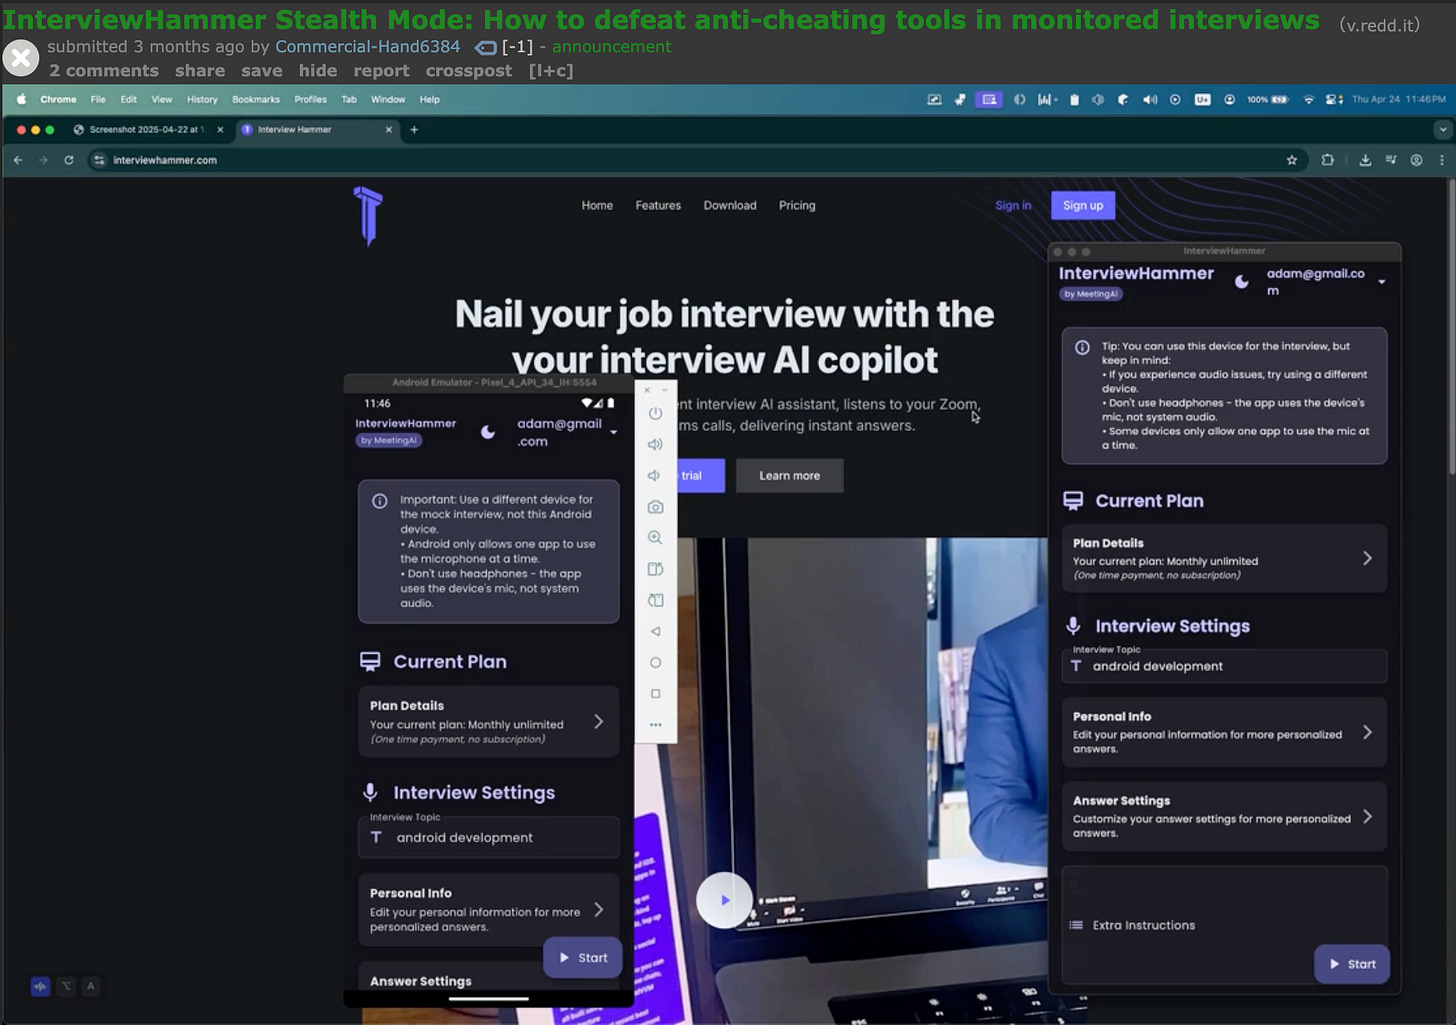Click Start in the desktop InterviewHammer window

[x=1352, y=964]
